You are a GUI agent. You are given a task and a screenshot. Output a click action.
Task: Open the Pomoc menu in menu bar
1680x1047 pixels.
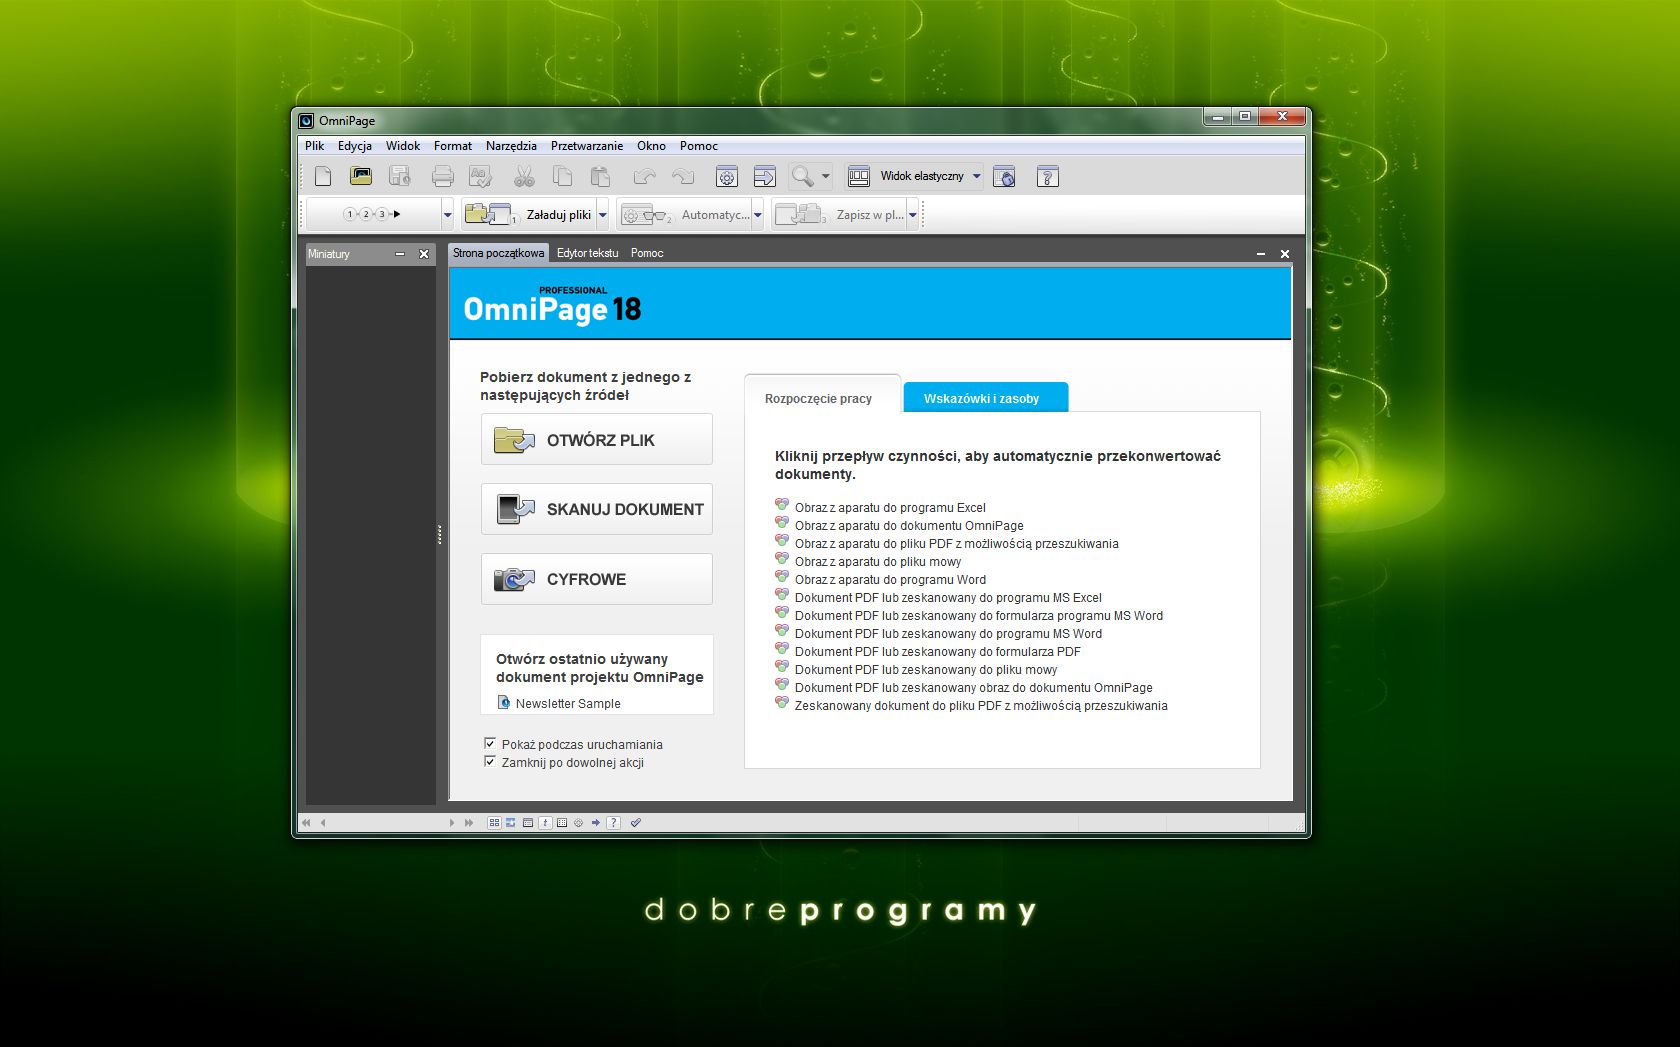pyautogui.click(x=699, y=146)
